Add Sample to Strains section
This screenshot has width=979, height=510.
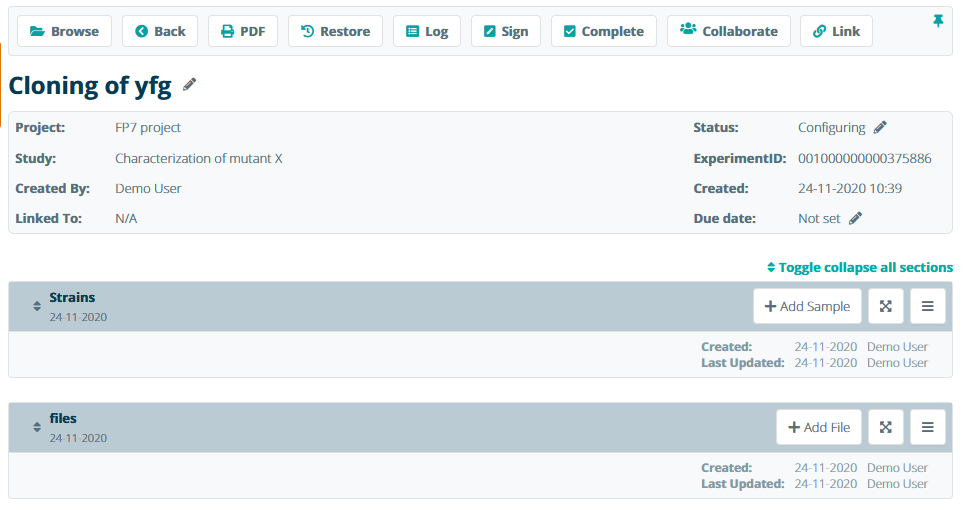pos(807,306)
